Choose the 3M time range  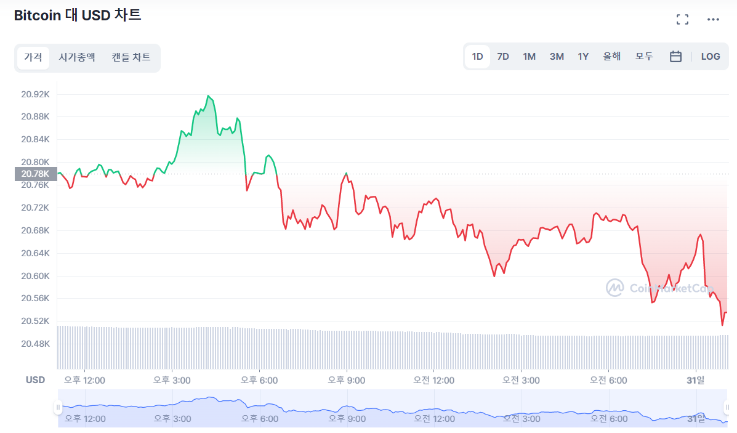(556, 57)
